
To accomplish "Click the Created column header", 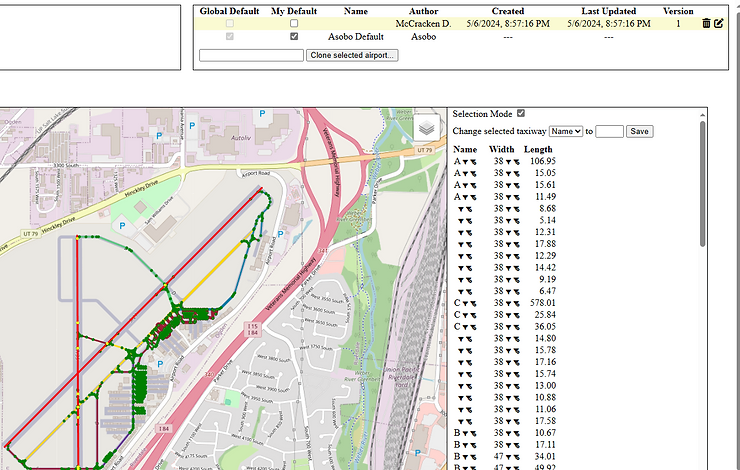I will coord(508,11).
